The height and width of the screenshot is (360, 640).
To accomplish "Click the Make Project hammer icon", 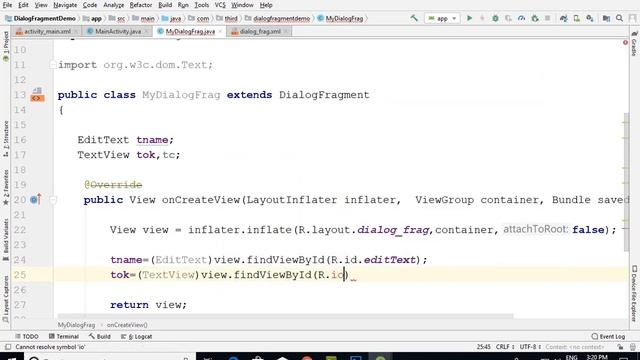I will point(414,18).
